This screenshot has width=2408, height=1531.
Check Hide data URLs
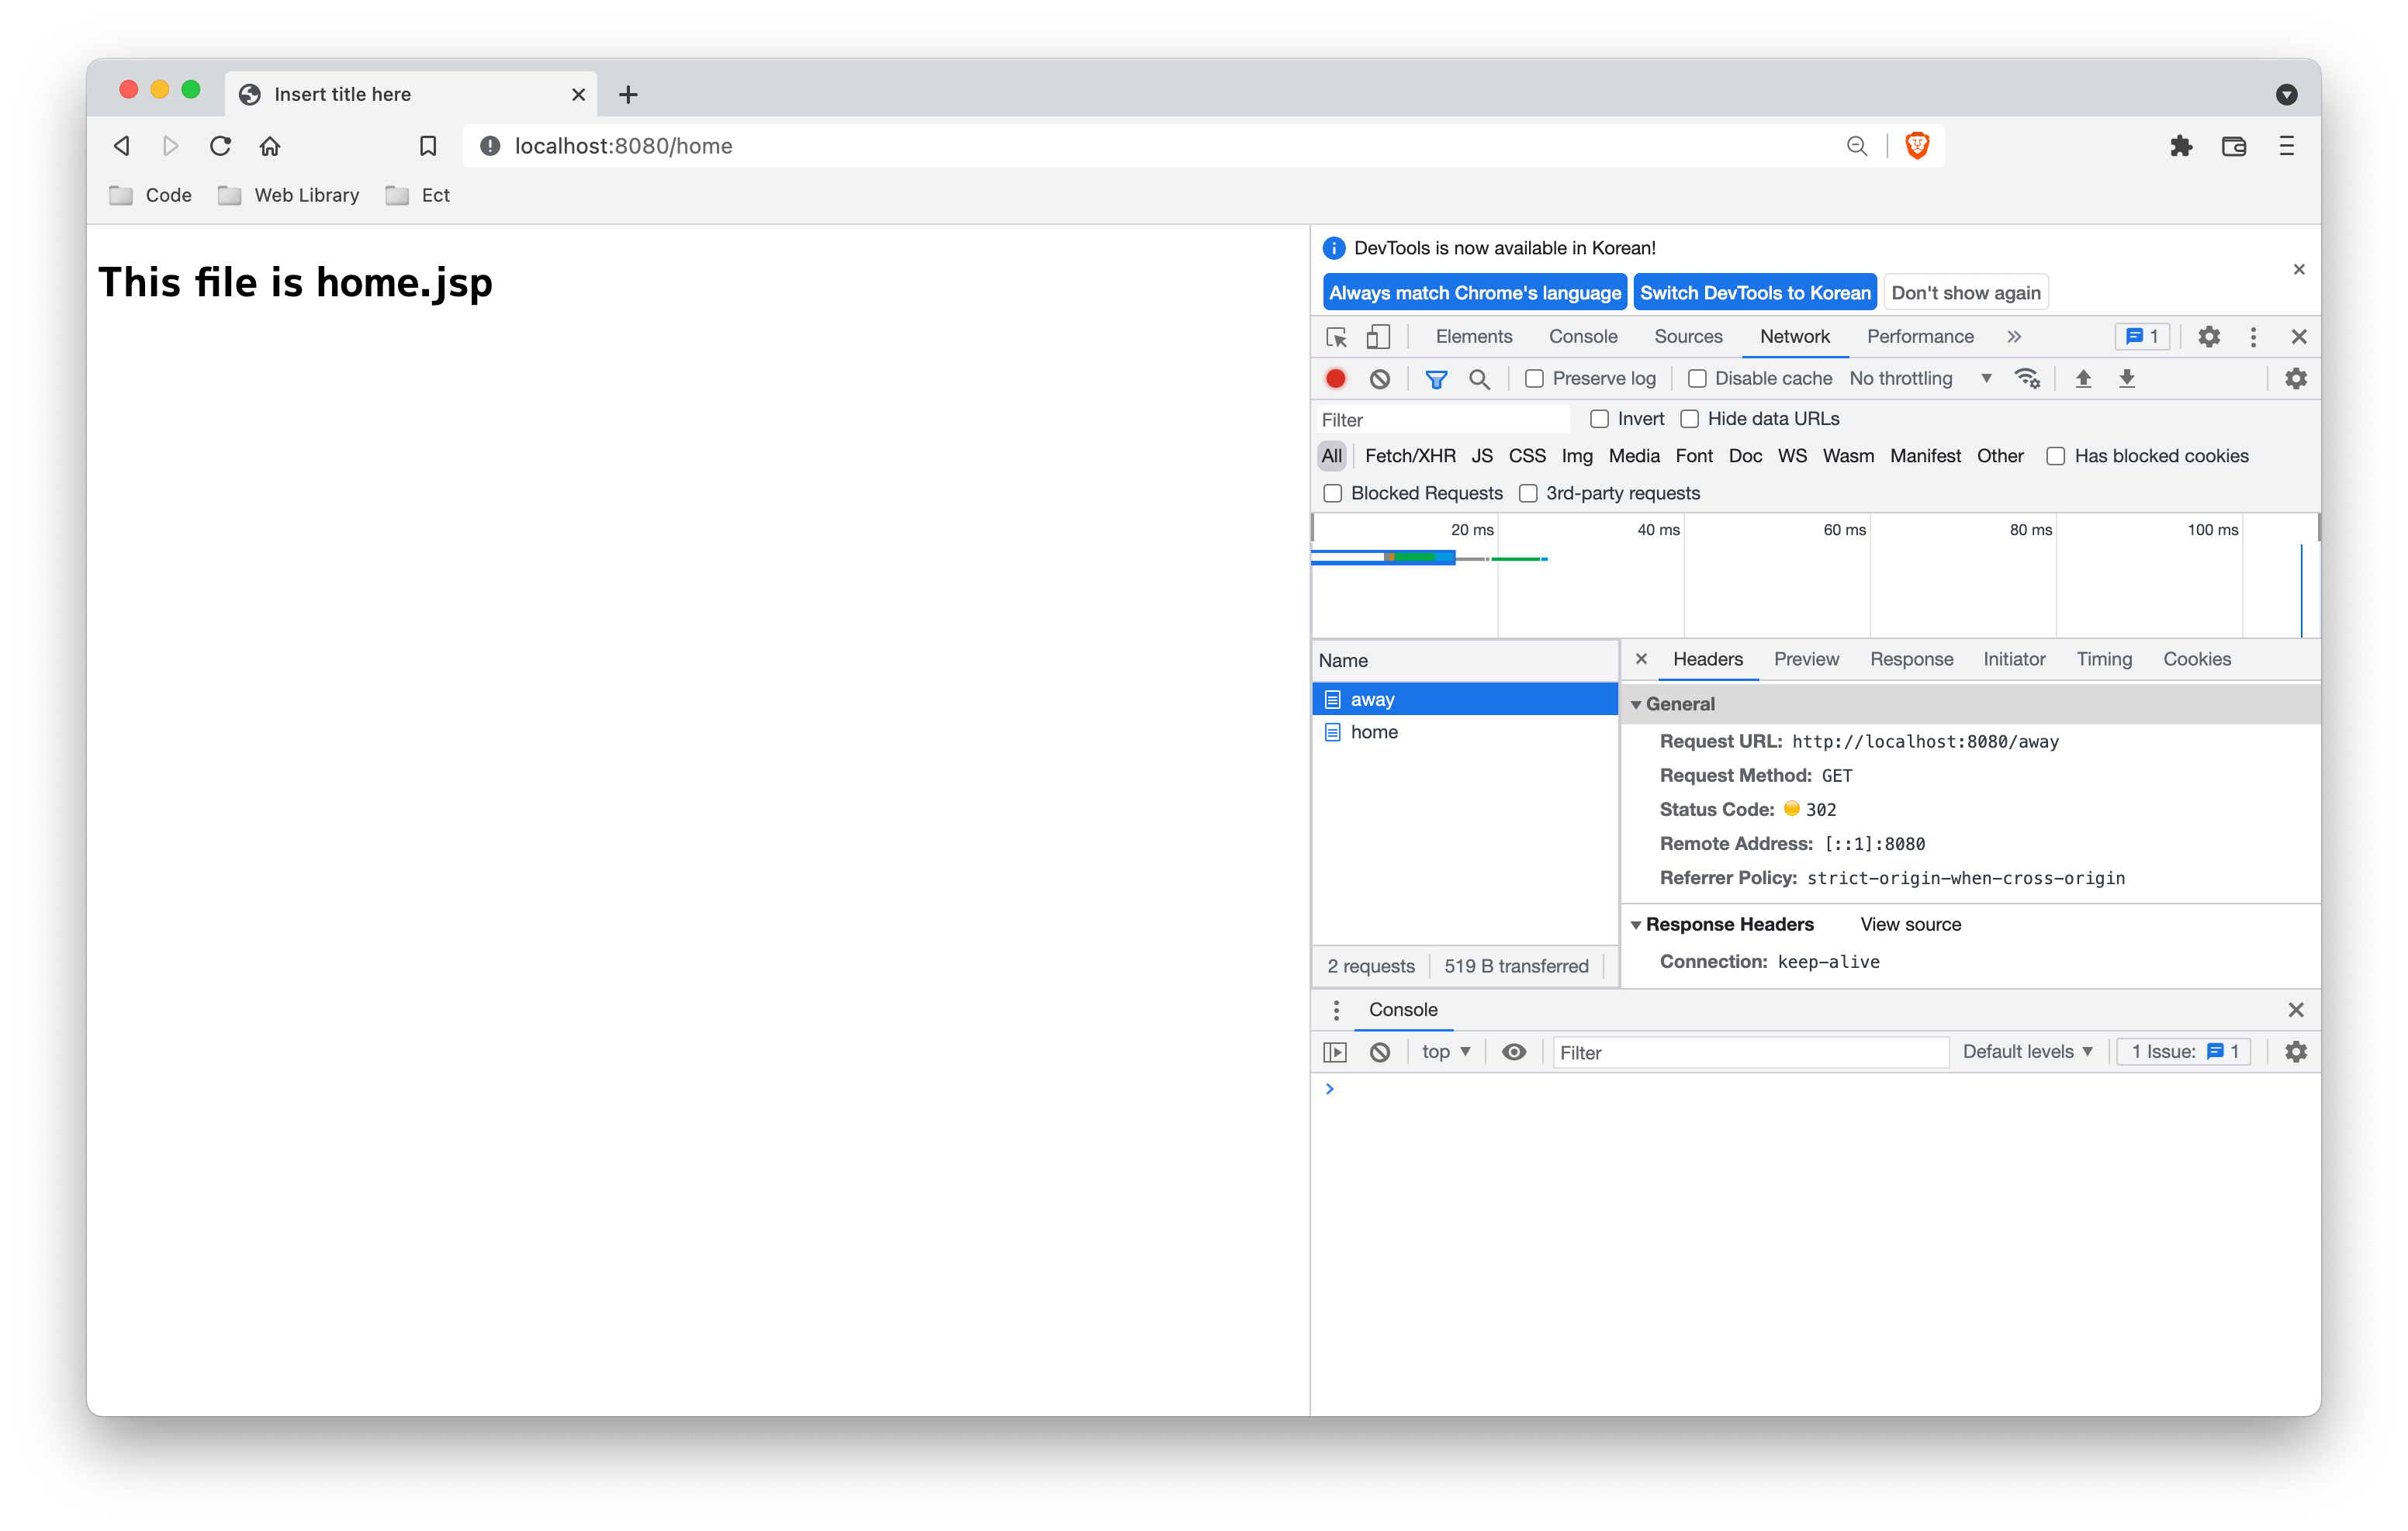(x=1690, y=419)
